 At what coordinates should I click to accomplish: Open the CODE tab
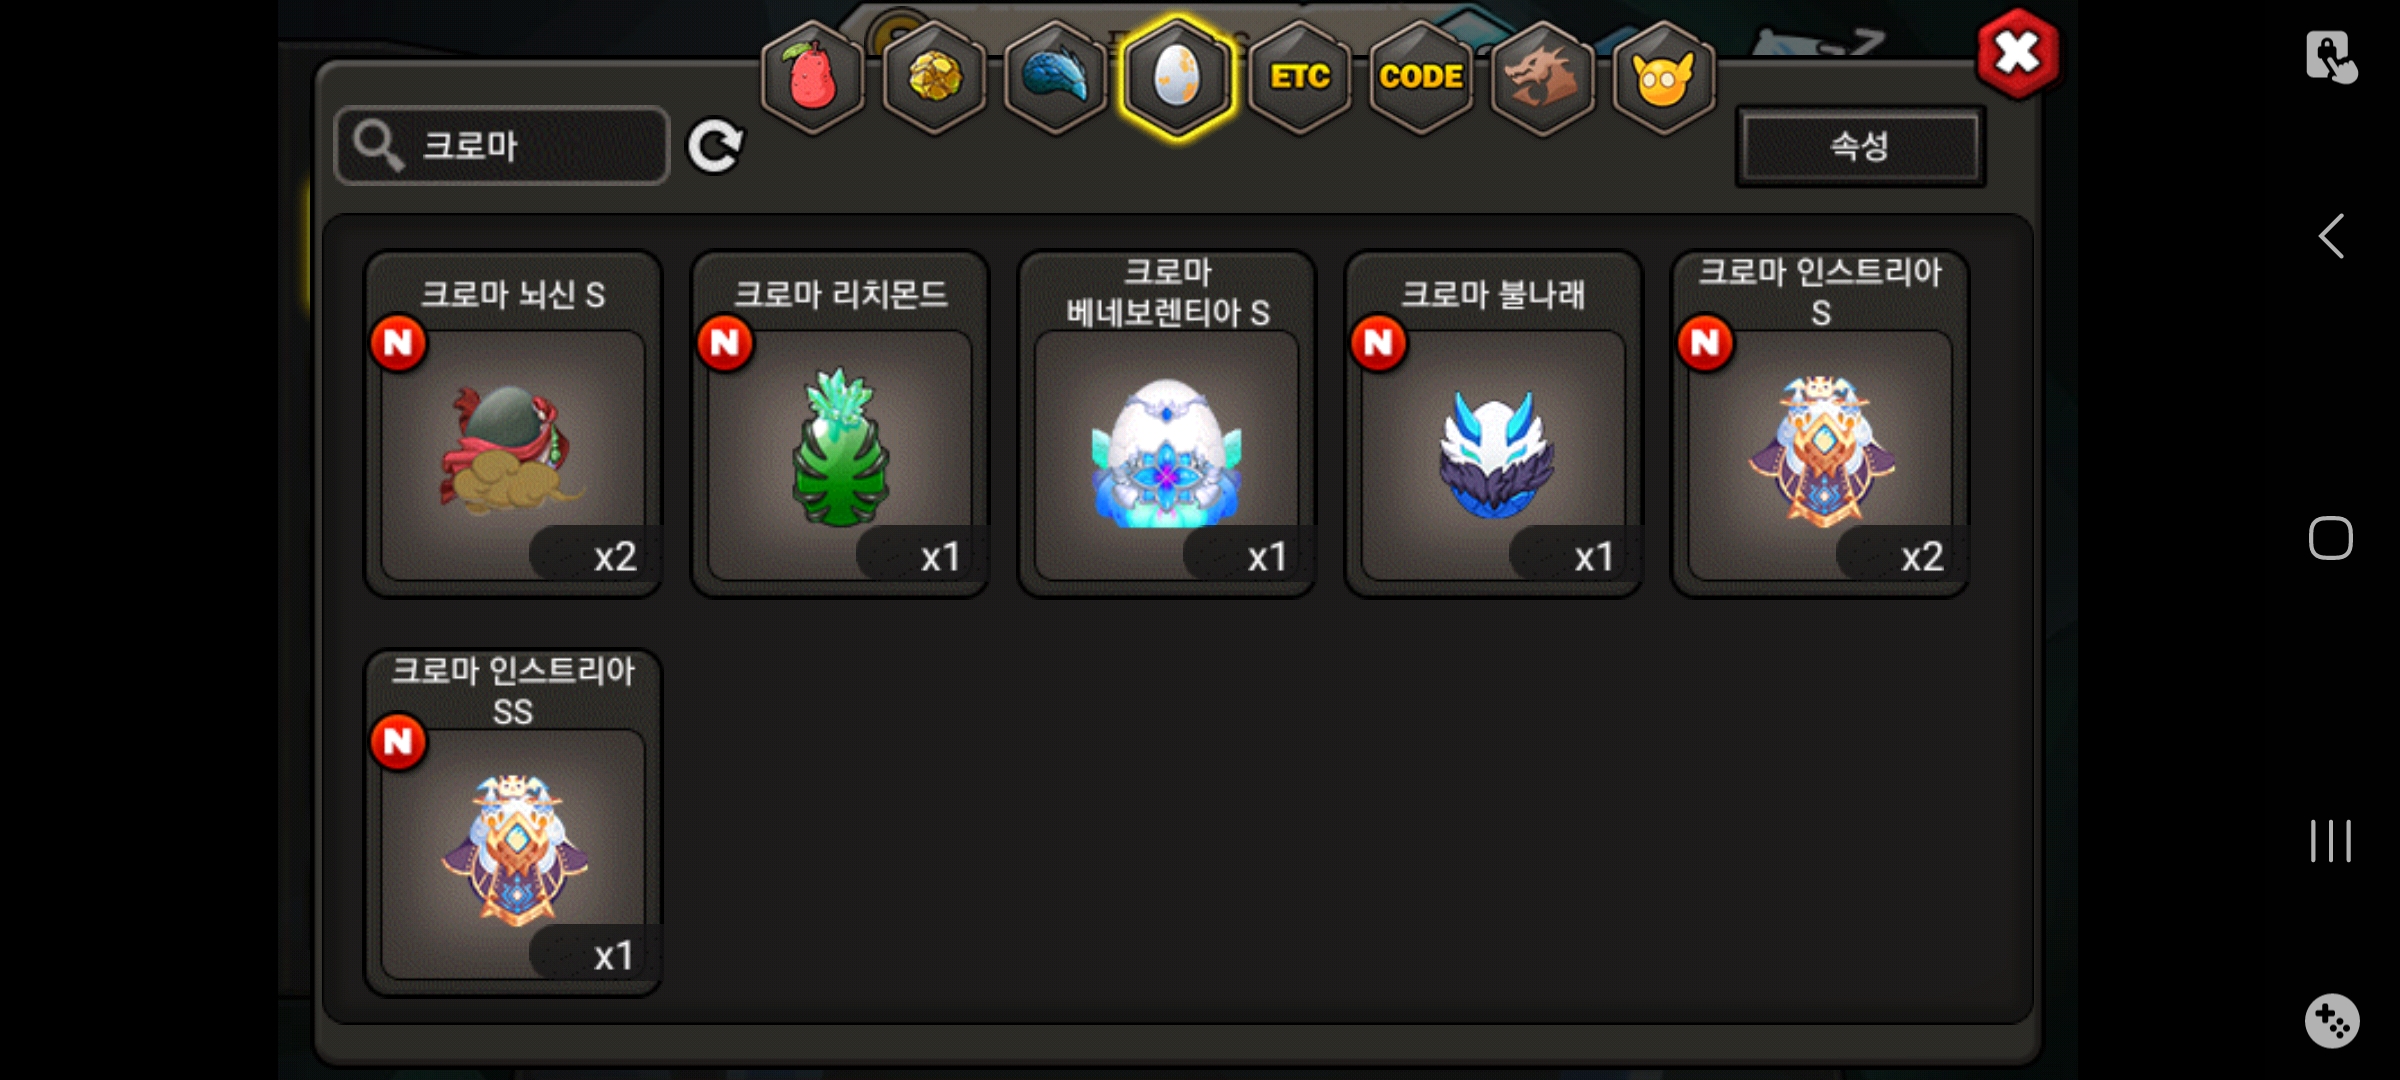[1421, 78]
